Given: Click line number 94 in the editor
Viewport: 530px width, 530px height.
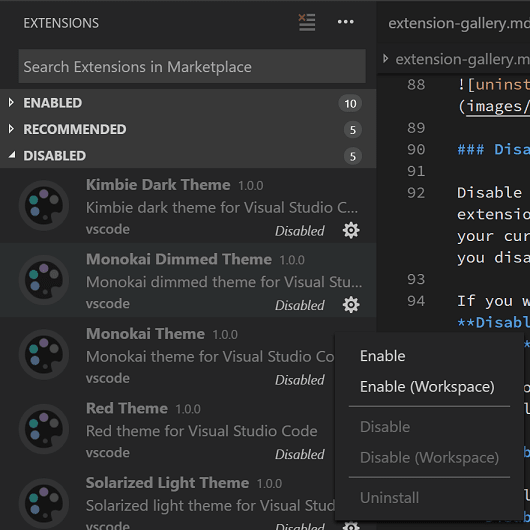Looking at the screenshot, I should (x=416, y=301).
